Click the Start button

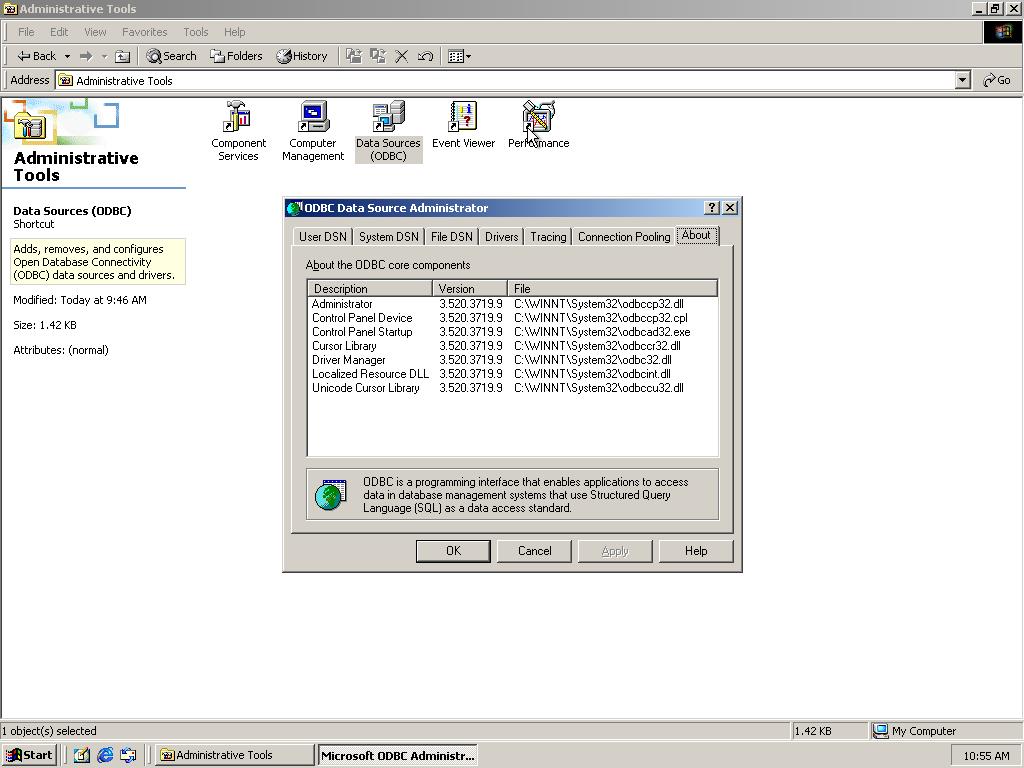(x=29, y=755)
